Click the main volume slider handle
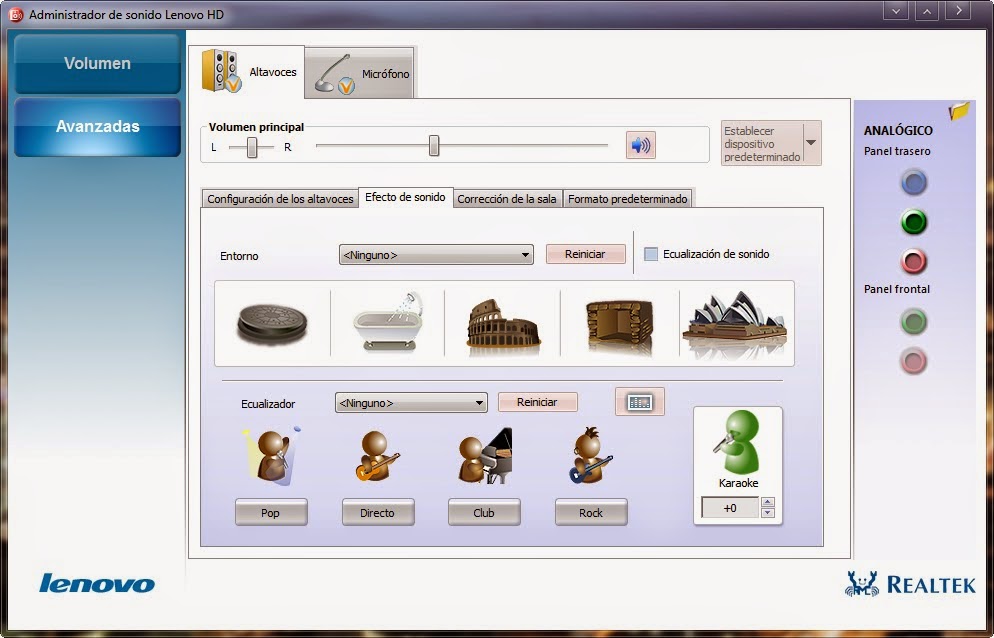The height and width of the screenshot is (638, 994). coord(434,145)
